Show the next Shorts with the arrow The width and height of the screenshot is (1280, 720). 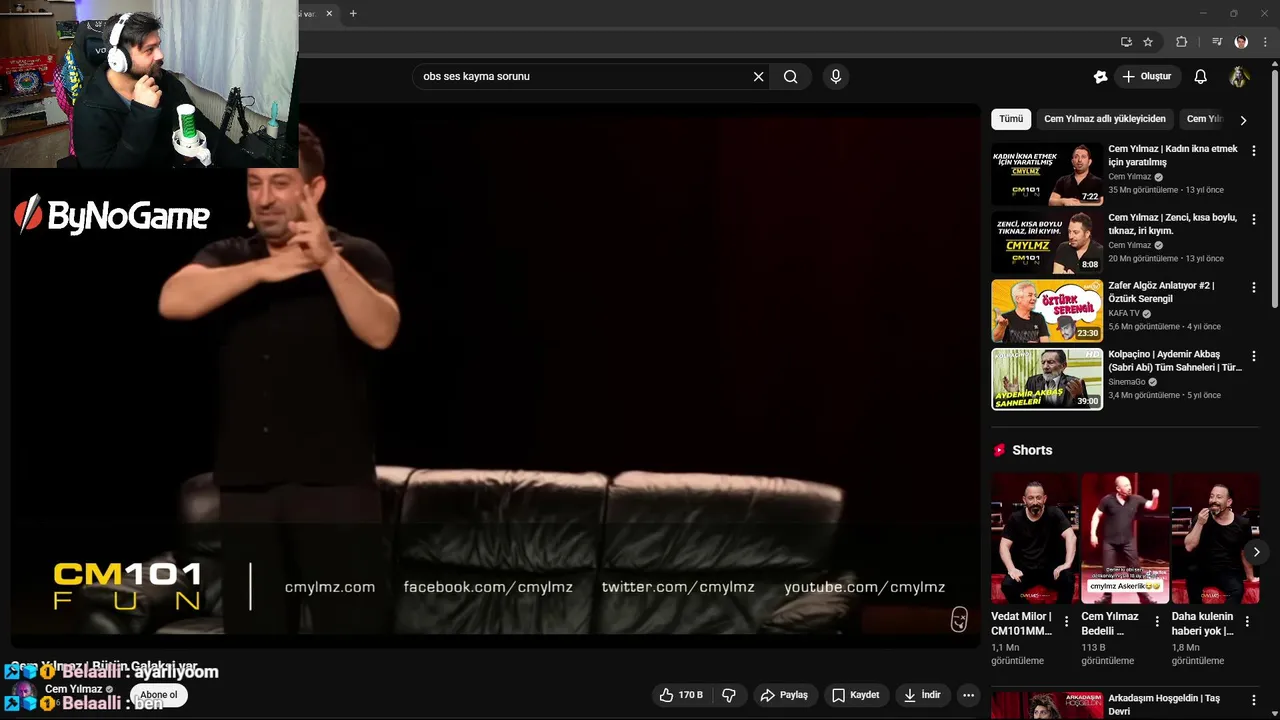(1256, 552)
